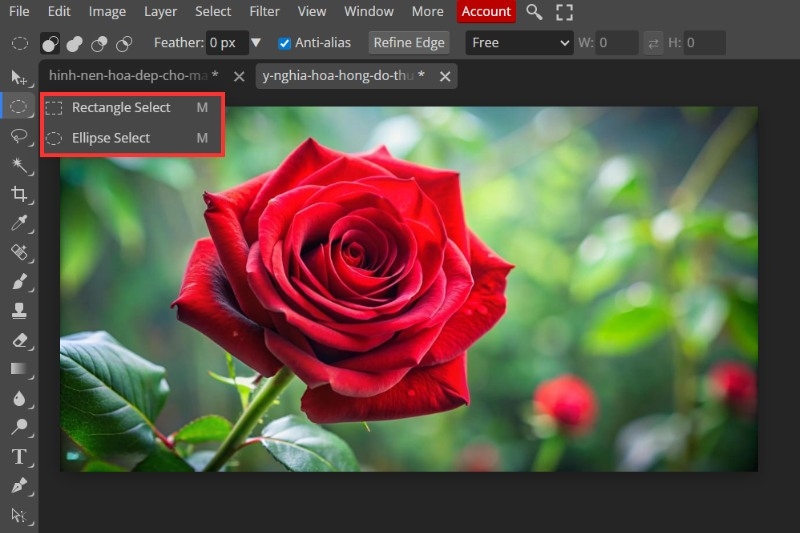The image size is (800, 533).
Task: Select the Clone Stamp tool
Action: (19, 310)
